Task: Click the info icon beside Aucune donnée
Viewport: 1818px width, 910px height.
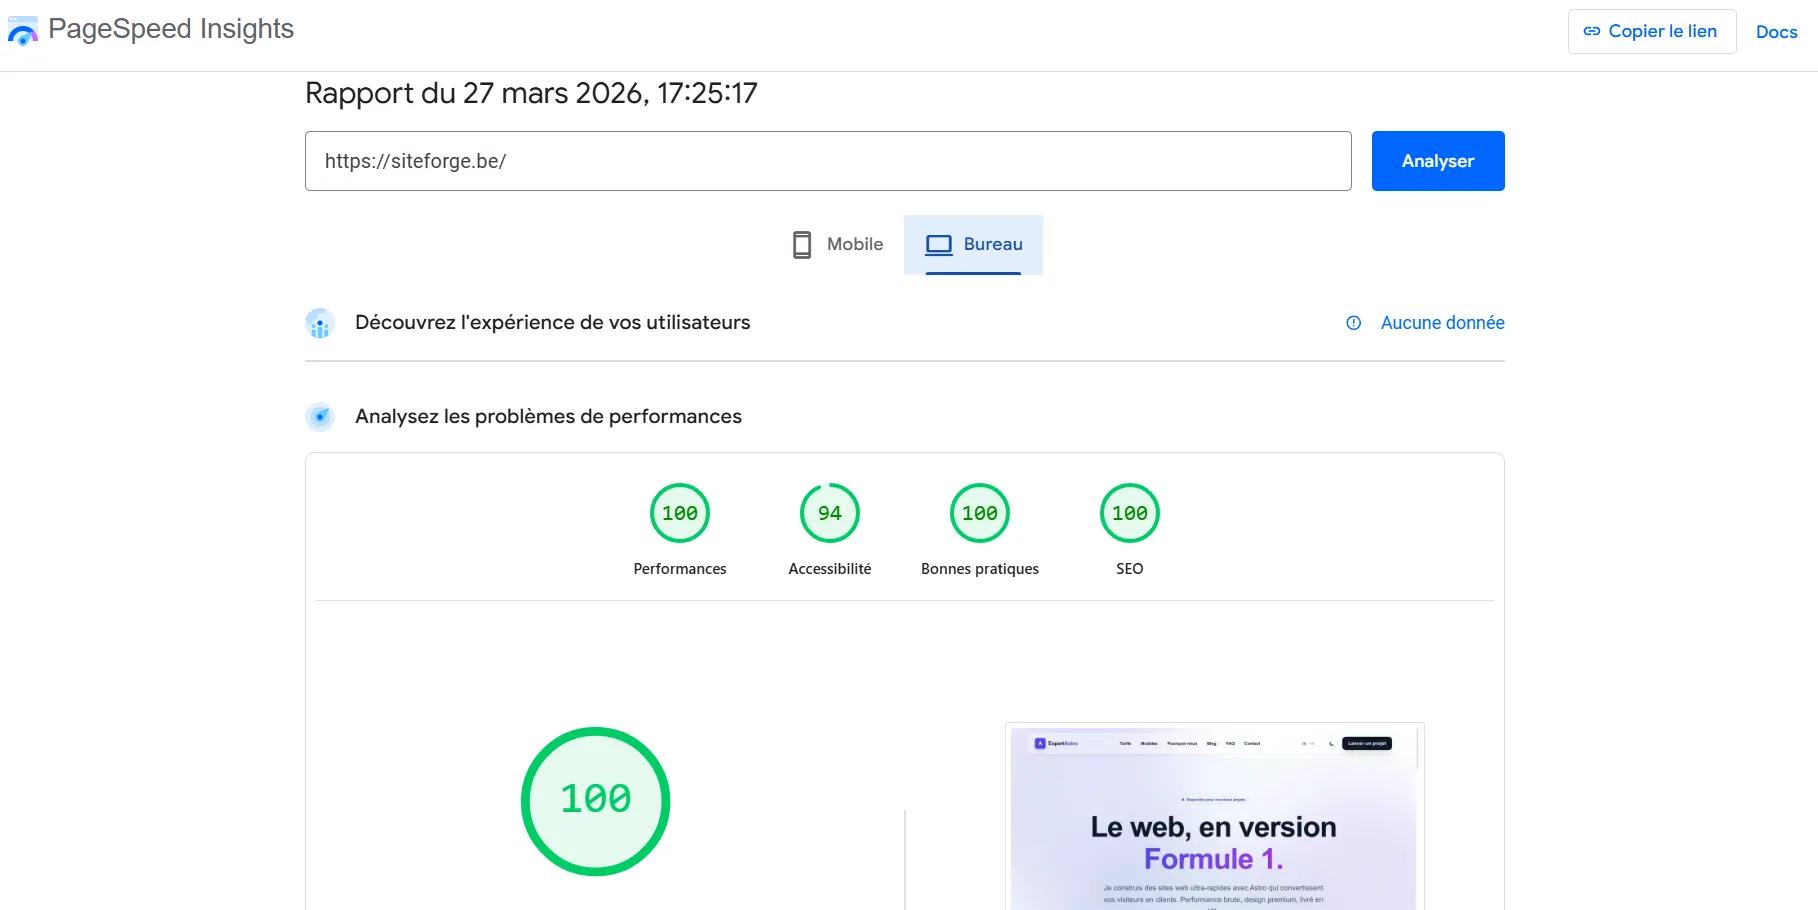Action: tap(1354, 323)
